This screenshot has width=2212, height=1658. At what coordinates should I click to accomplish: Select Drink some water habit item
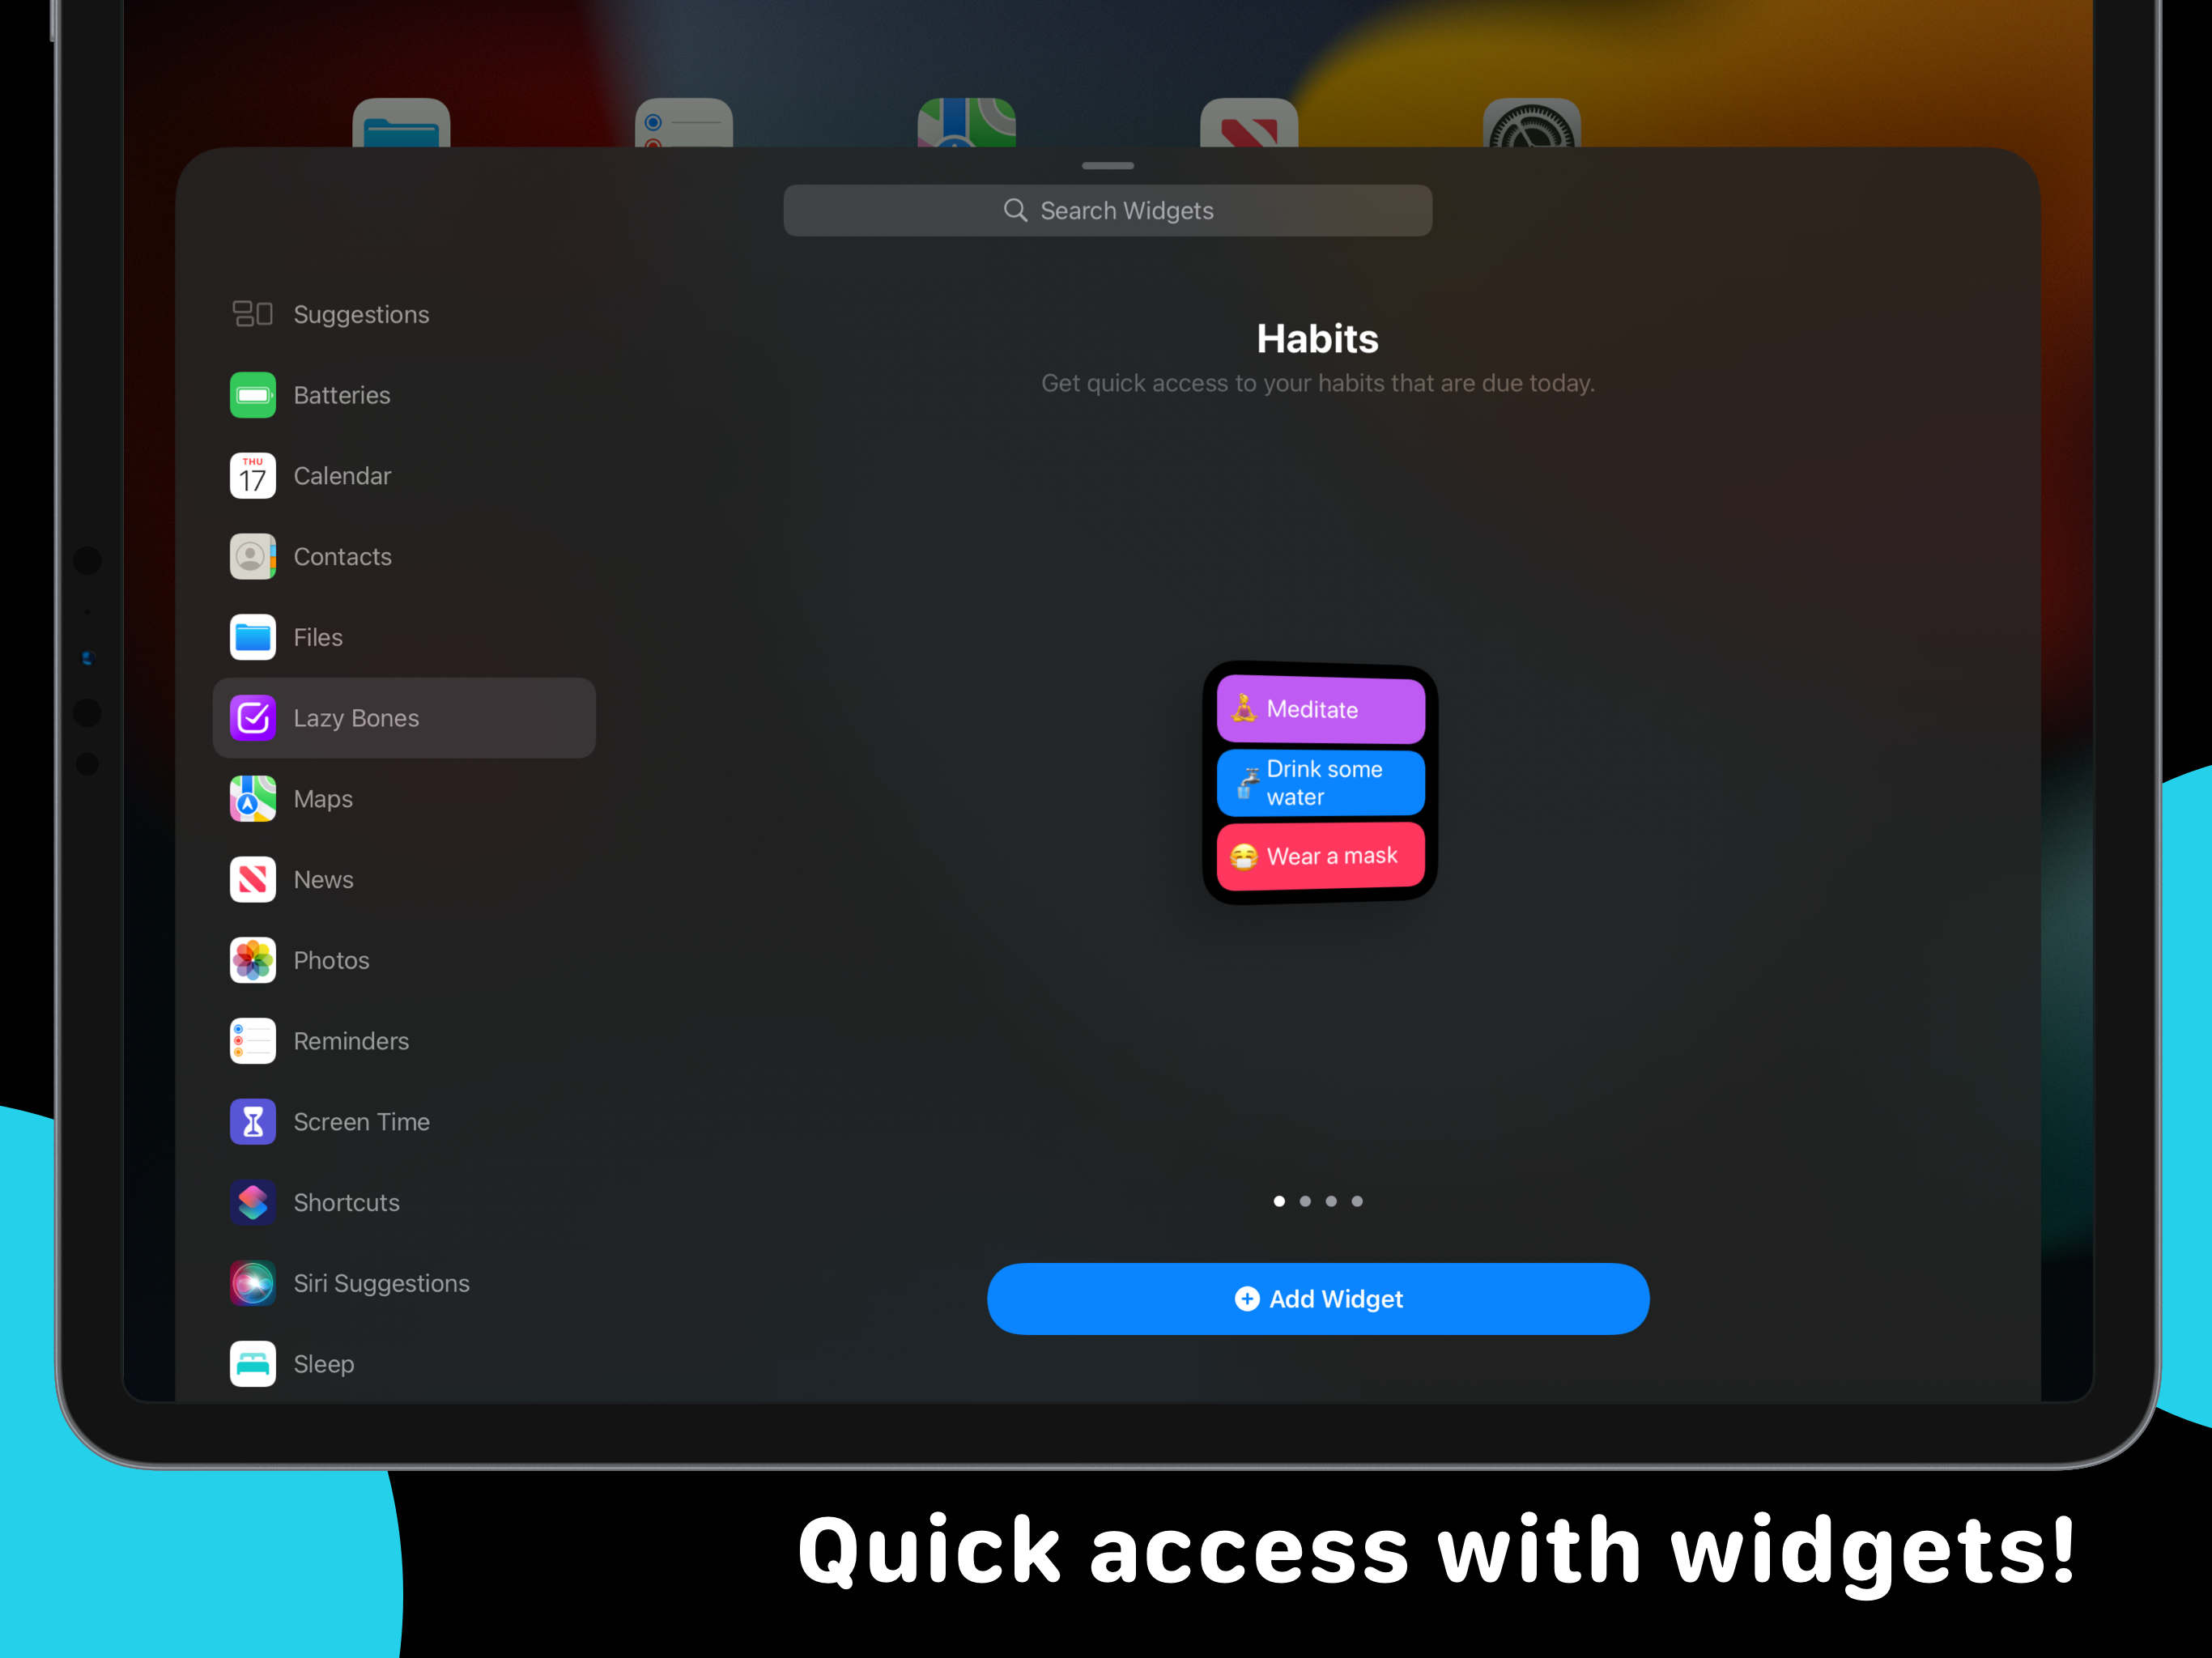[x=1318, y=780]
